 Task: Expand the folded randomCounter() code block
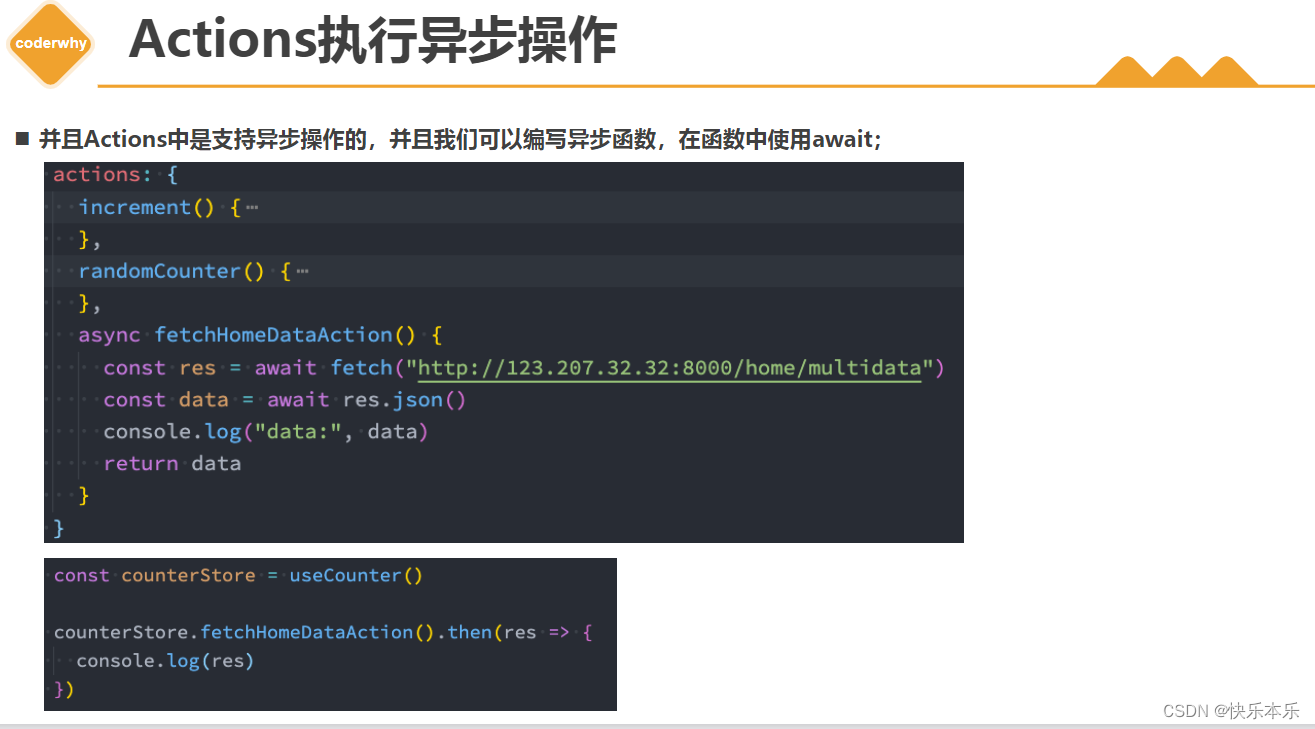coord(302,272)
